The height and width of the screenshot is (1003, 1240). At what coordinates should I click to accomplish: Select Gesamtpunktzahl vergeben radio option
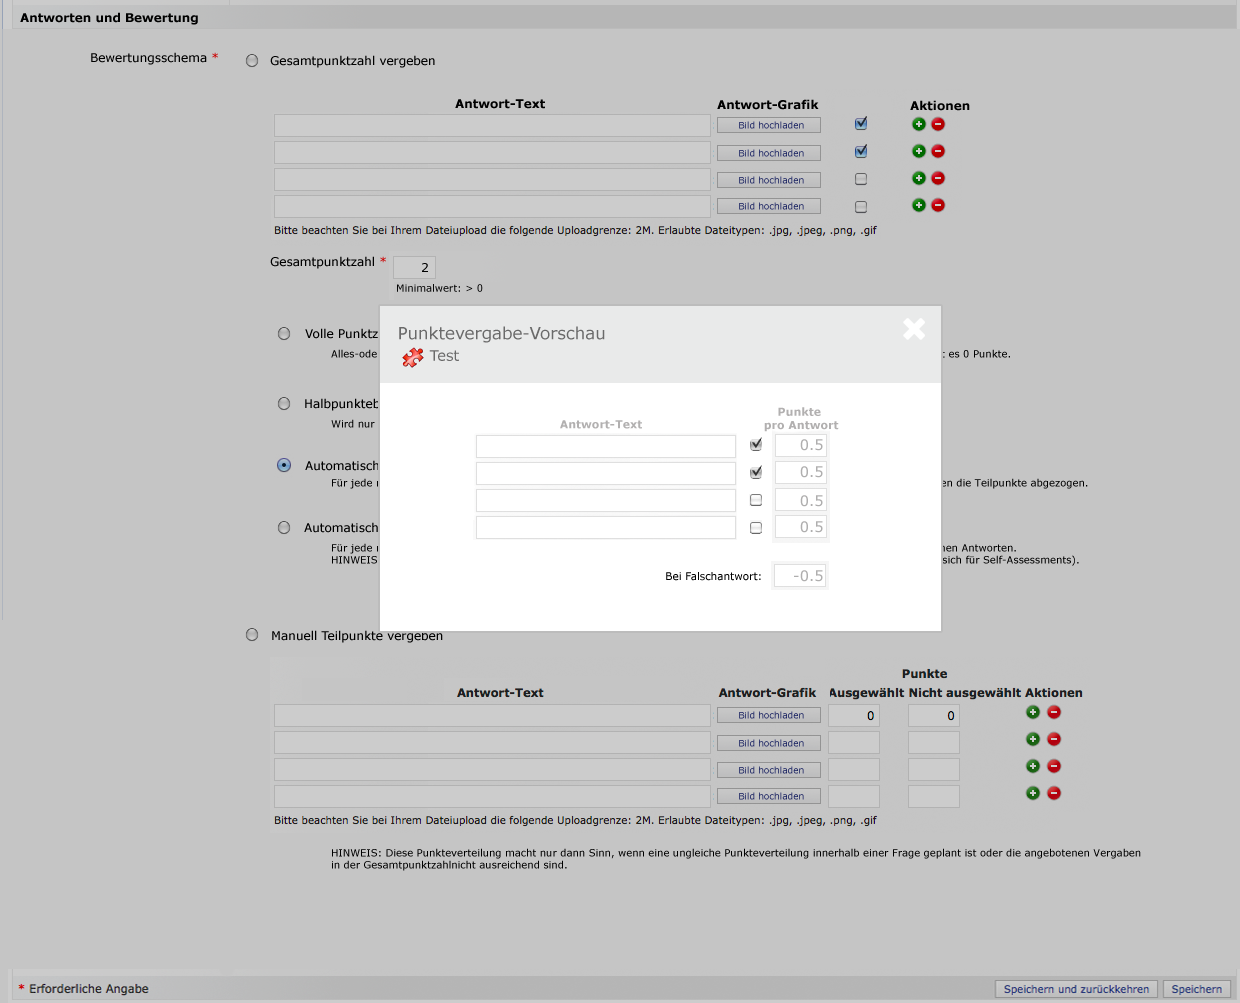pyautogui.click(x=252, y=61)
